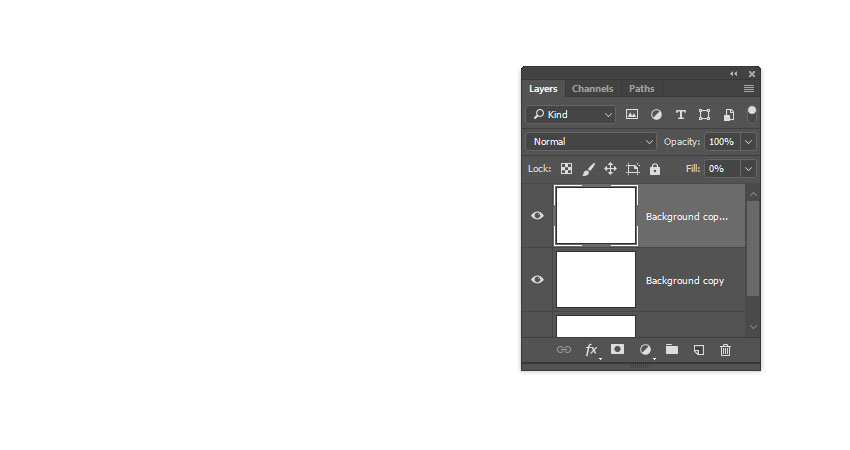850x450 pixels.
Task: Switch to the Paths tab
Action: pyautogui.click(x=642, y=88)
